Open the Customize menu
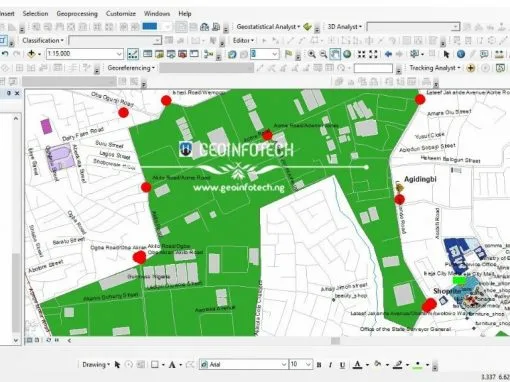 coord(121,14)
